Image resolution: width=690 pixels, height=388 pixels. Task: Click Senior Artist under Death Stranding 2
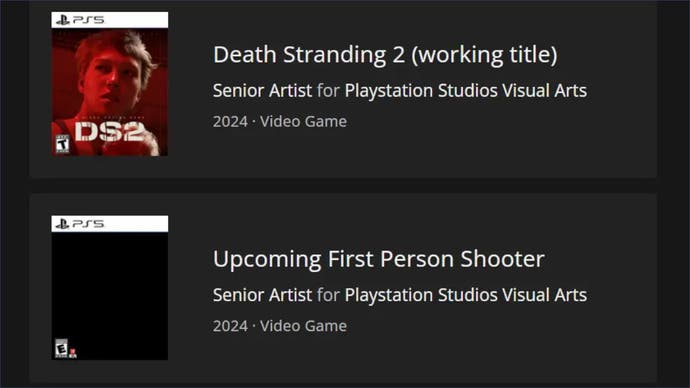tap(262, 91)
